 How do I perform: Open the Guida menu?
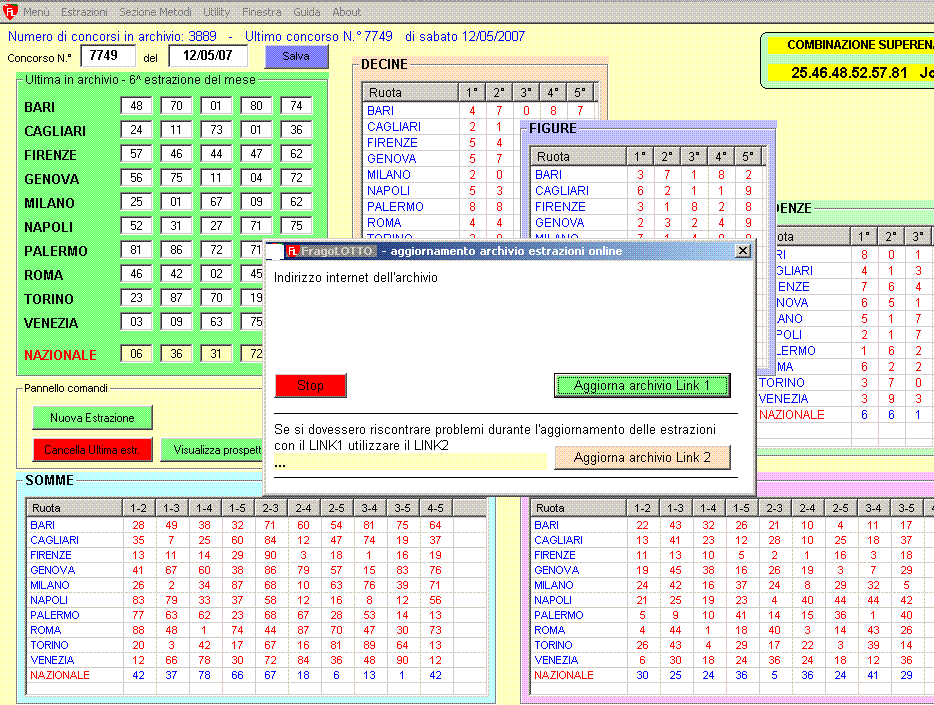point(307,12)
